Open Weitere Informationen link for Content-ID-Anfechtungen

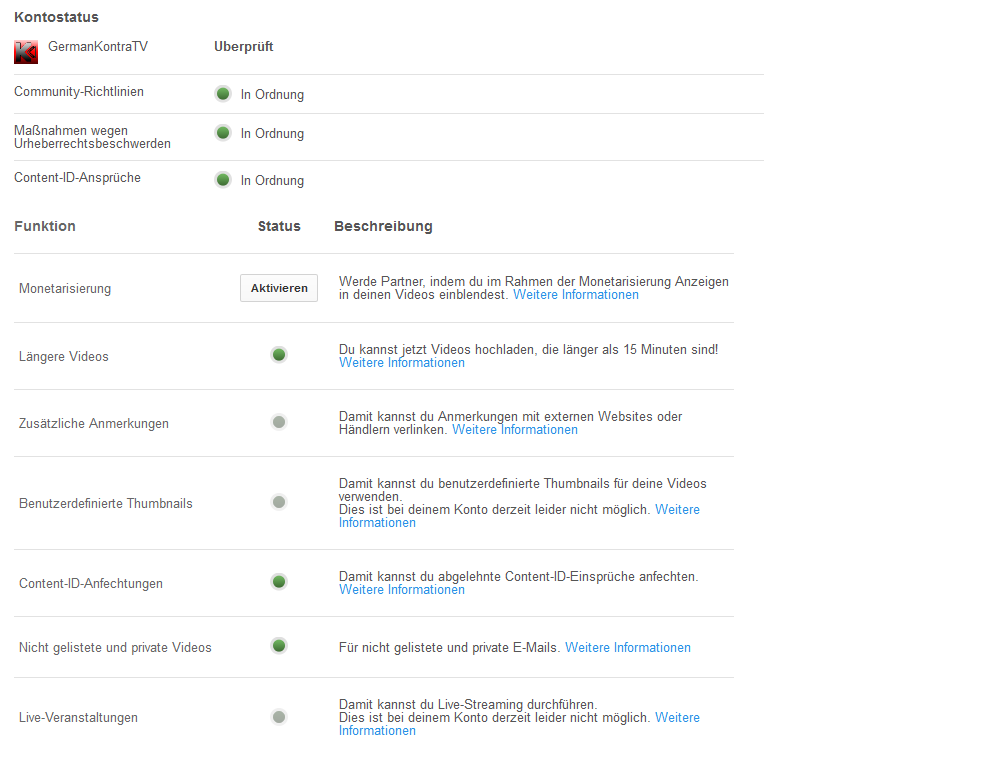(401, 590)
